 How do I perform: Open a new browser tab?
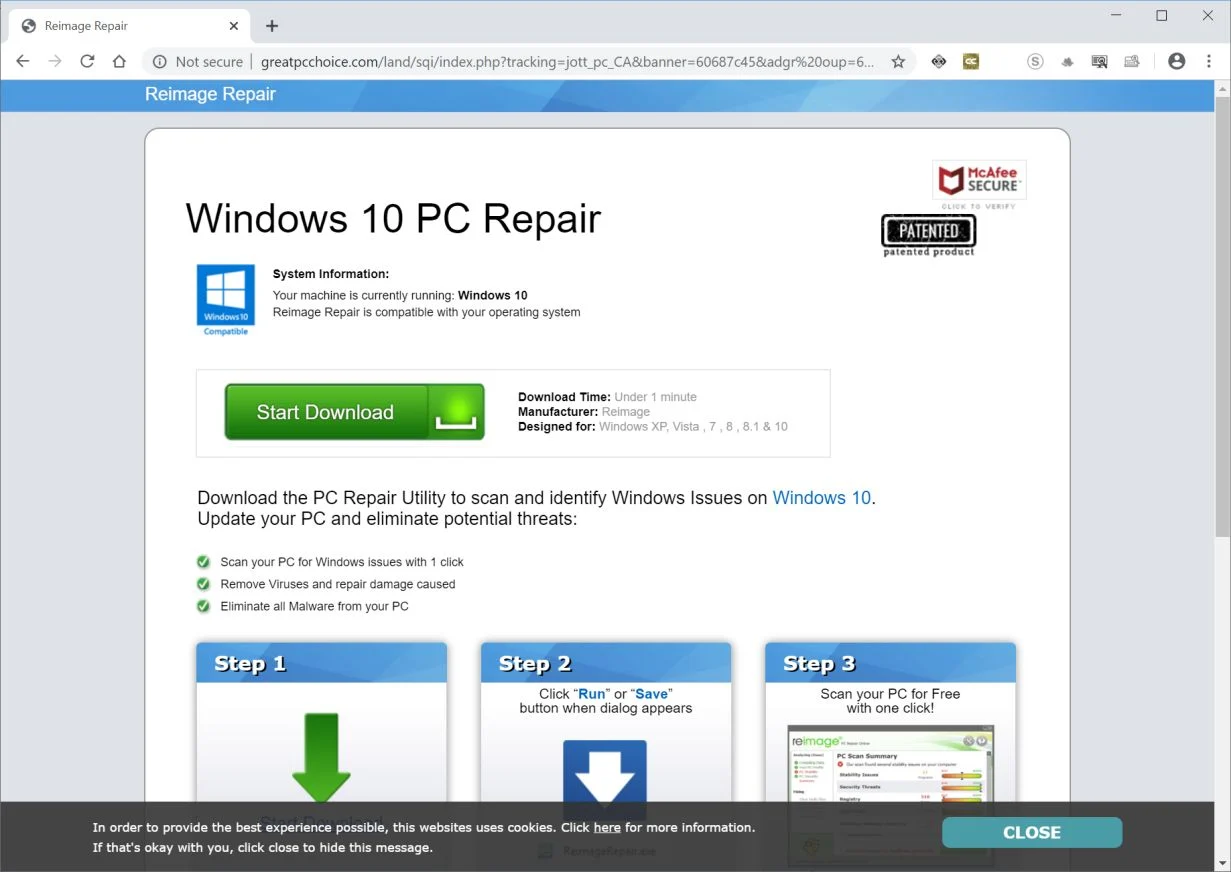pos(272,26)
